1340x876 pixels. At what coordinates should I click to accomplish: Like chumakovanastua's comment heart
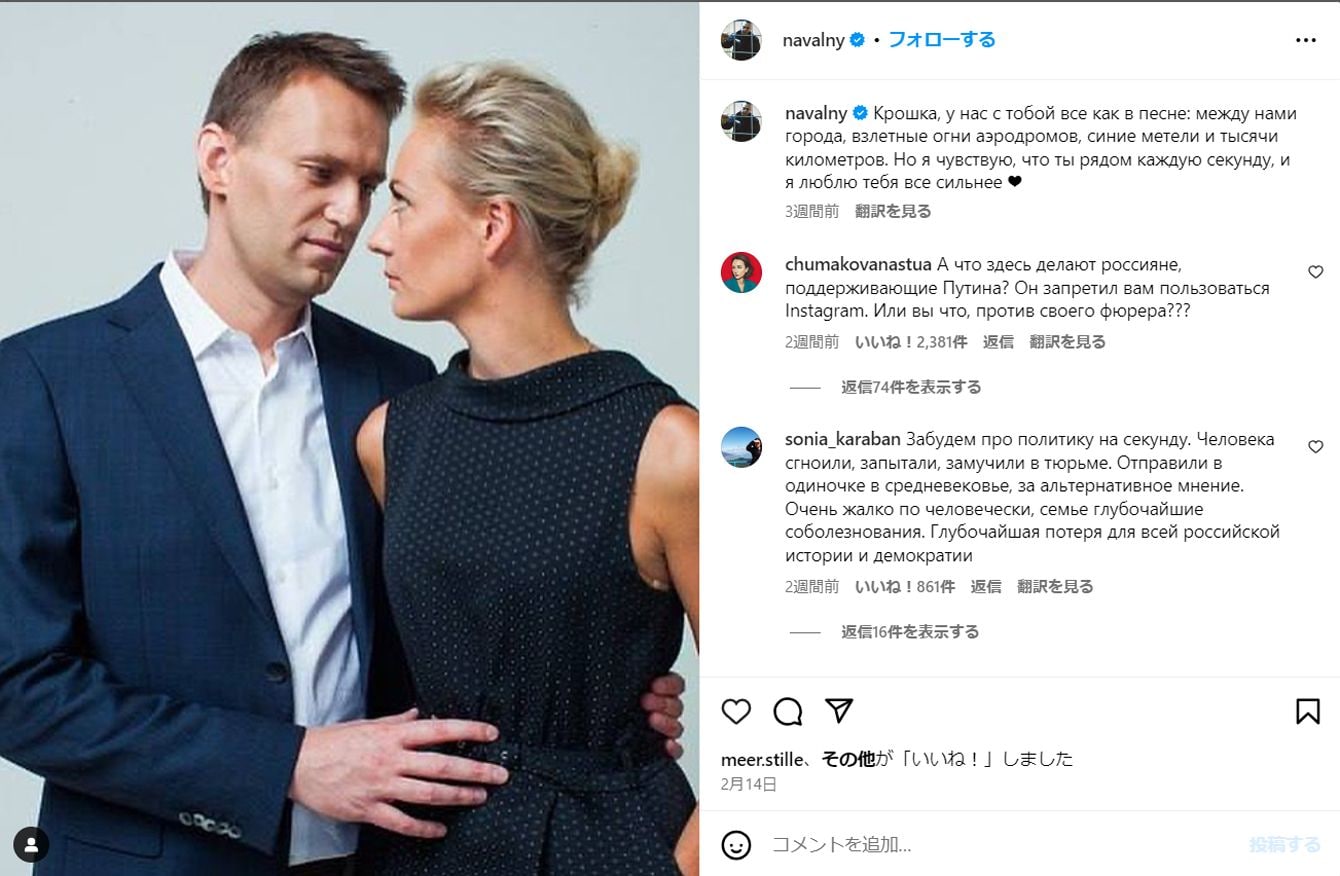1315,272
